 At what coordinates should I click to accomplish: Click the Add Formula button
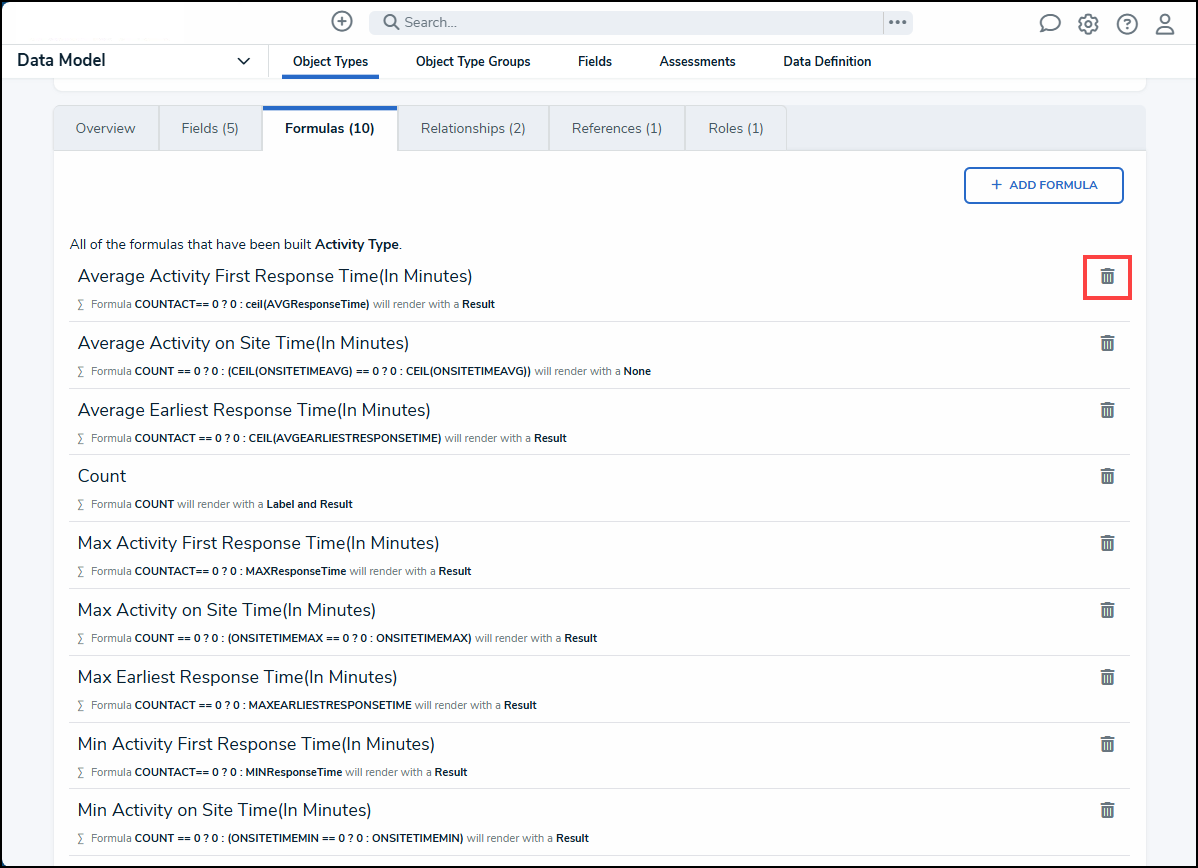[x=1043, y=185]
